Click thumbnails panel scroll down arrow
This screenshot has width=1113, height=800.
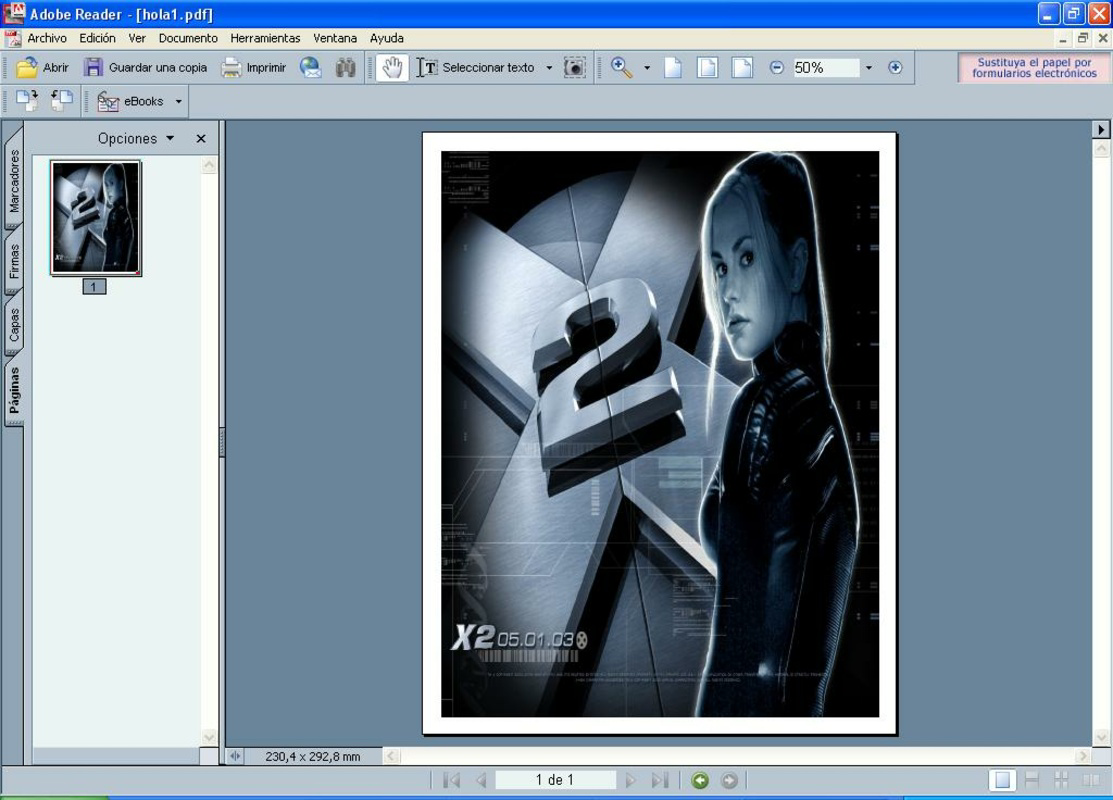209,737
